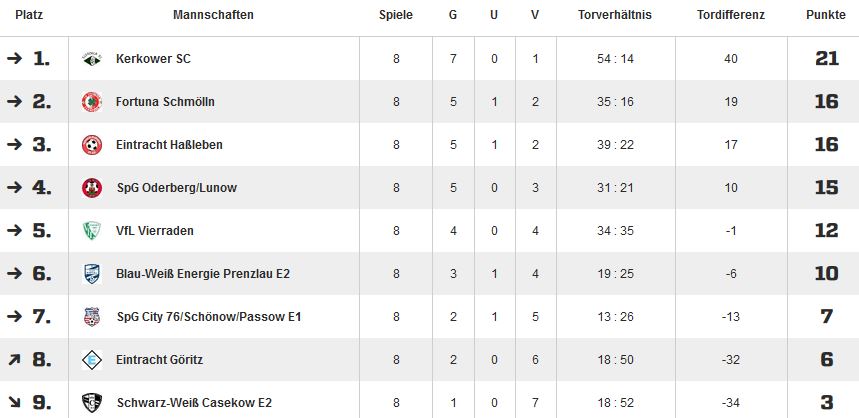Click the SpG City 76/Schönow/Passow E1 logo
This screenshot has height=418, width=859.
coord(92,317)
